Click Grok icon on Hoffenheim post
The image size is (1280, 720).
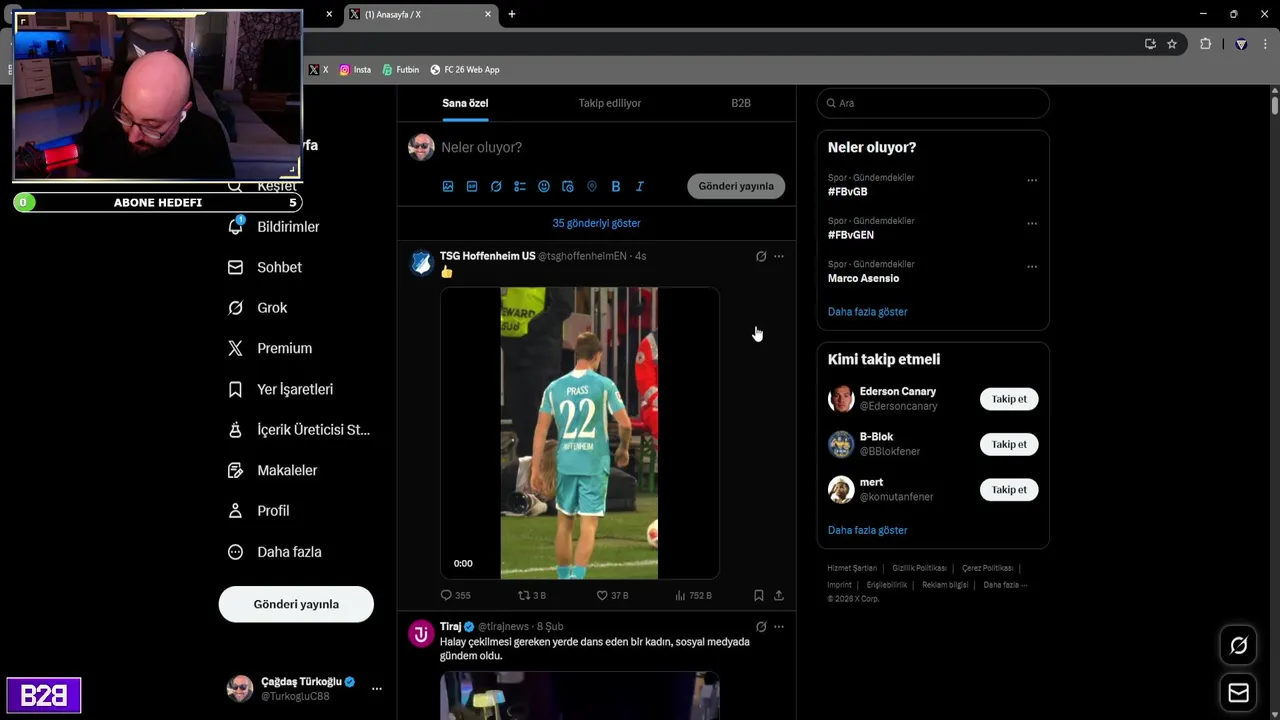761,256
